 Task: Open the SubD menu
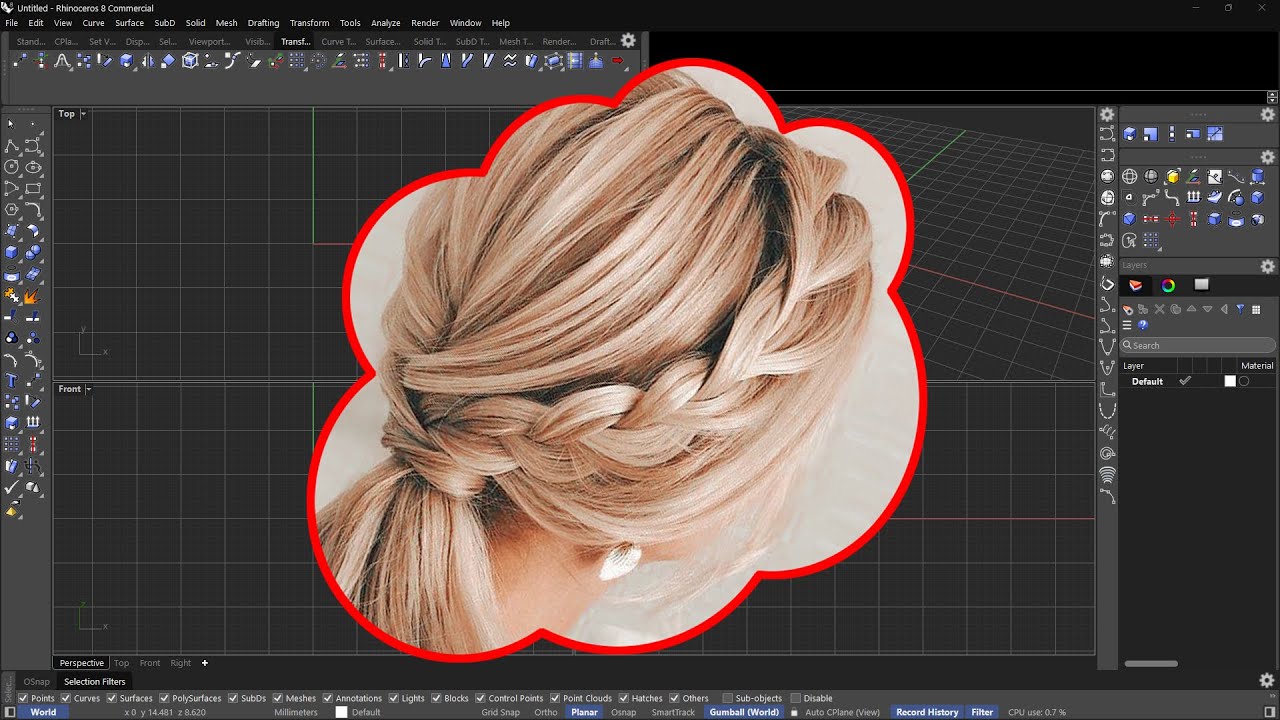click(164, 23)
